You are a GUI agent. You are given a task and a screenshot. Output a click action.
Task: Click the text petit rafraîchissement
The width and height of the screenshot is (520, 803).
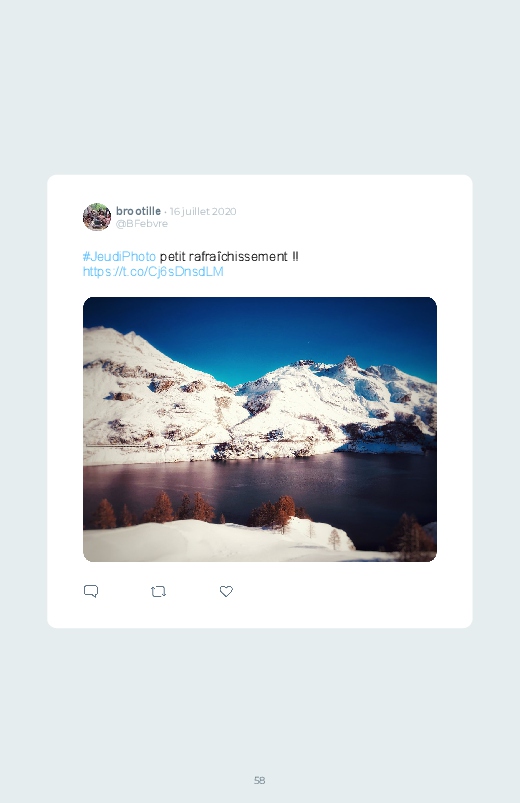click(223, 256)
